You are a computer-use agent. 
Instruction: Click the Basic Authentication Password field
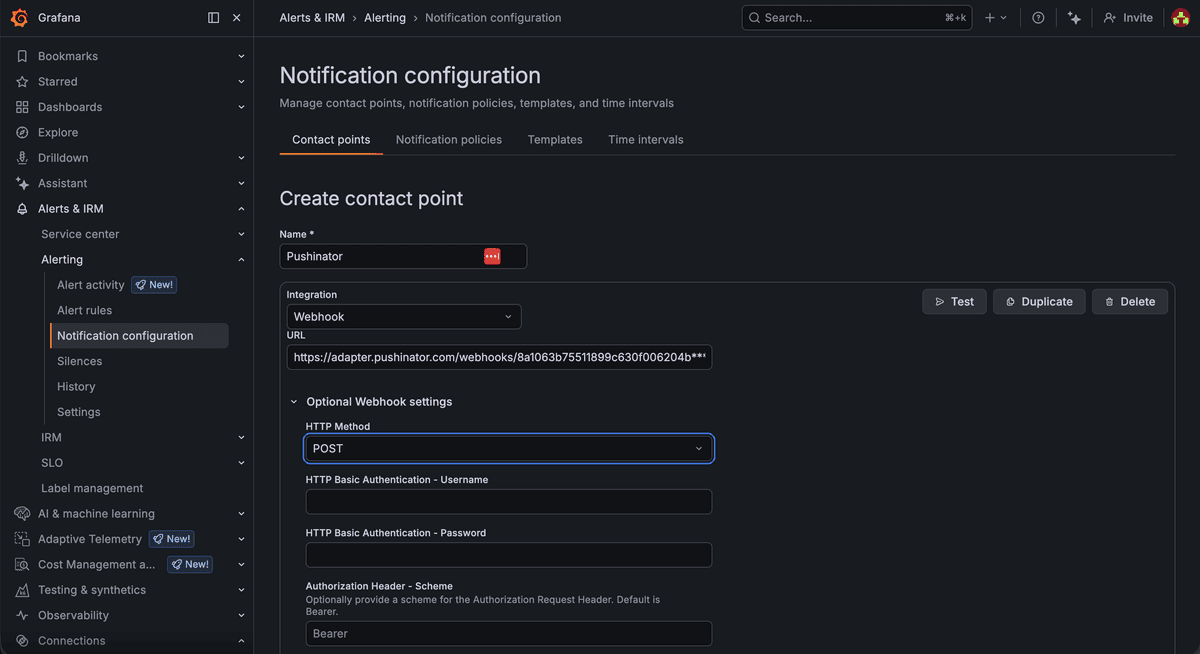pyautogui.click(x=509, y=555)
